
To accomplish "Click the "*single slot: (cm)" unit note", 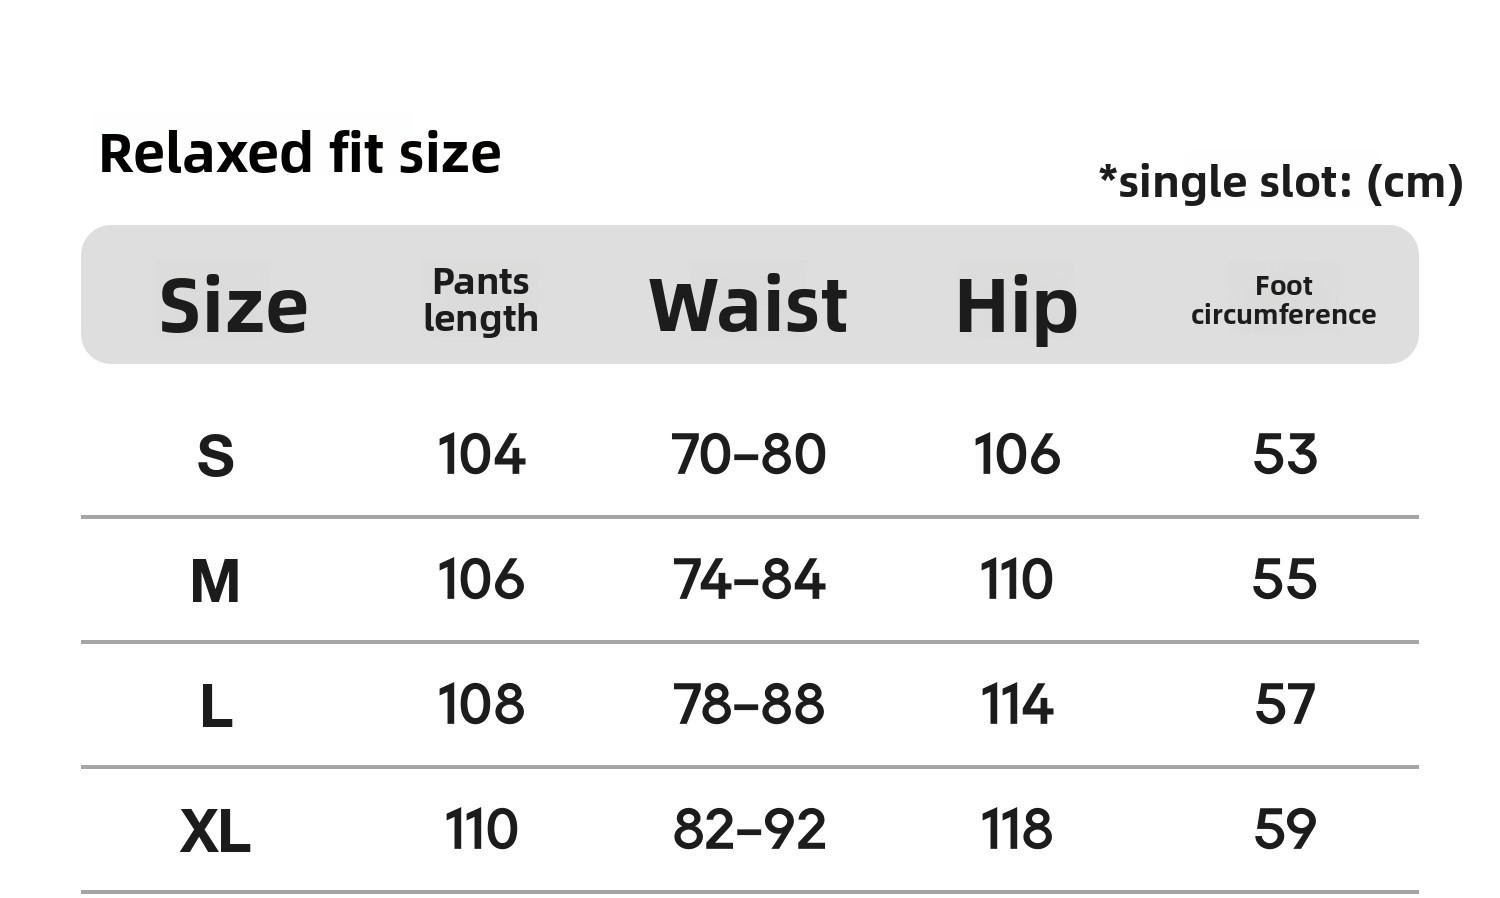I will point(1280,183).
